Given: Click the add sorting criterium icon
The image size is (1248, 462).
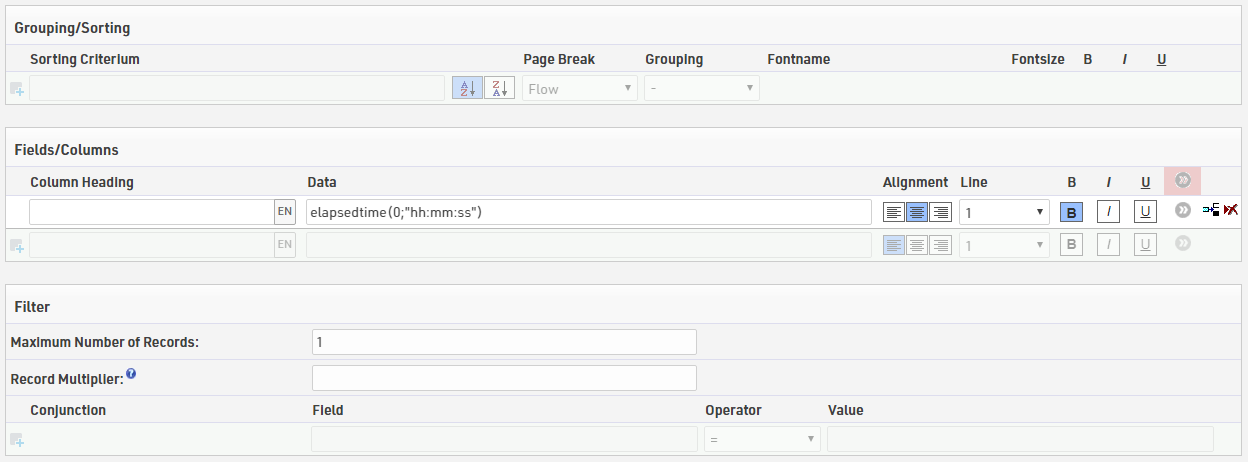Looking at the screenshot, I should (x=17, y=89).
